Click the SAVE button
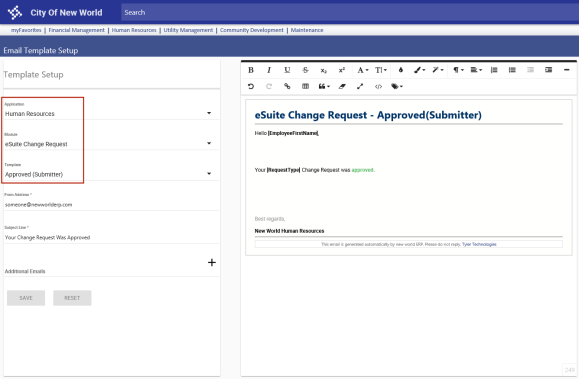The width and height of the screenshot is (579, 379). coord(26,298)
